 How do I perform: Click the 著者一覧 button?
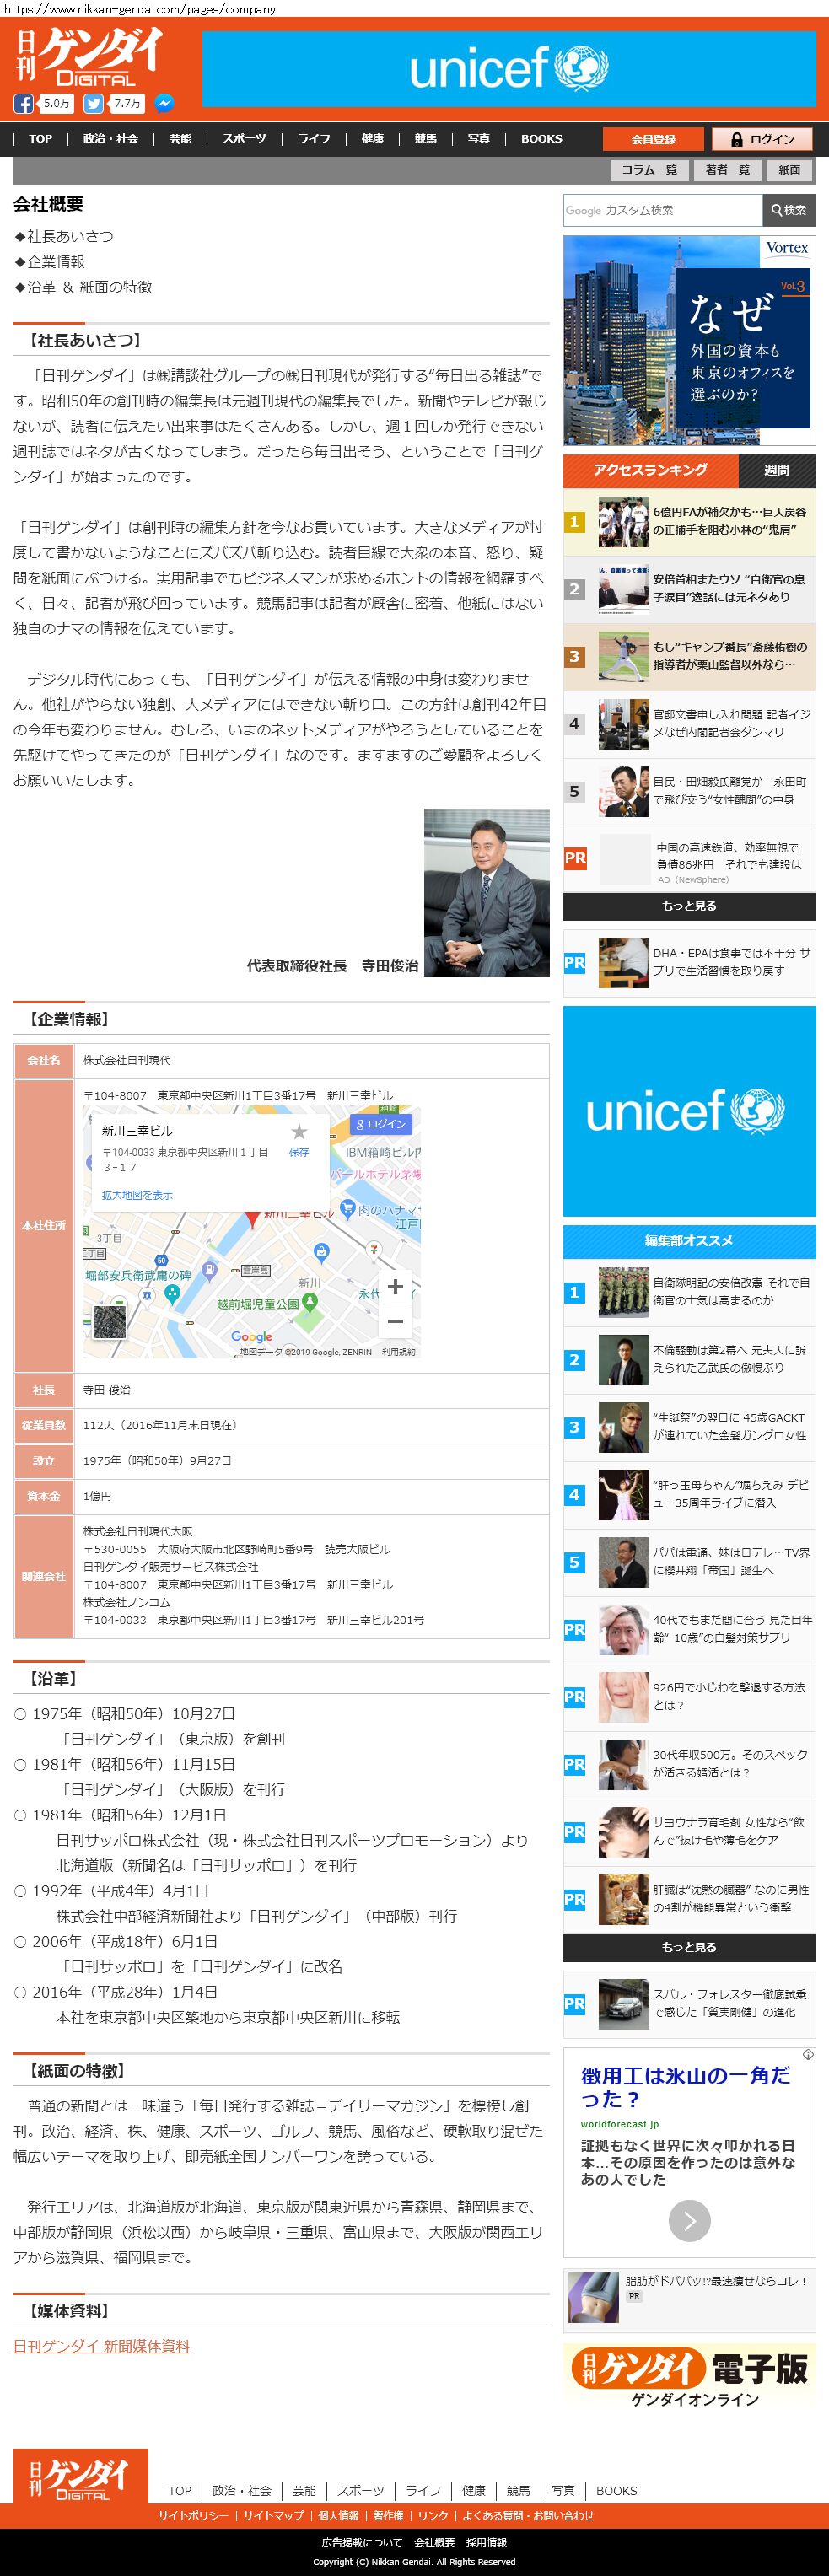click(x=727, y=170)
